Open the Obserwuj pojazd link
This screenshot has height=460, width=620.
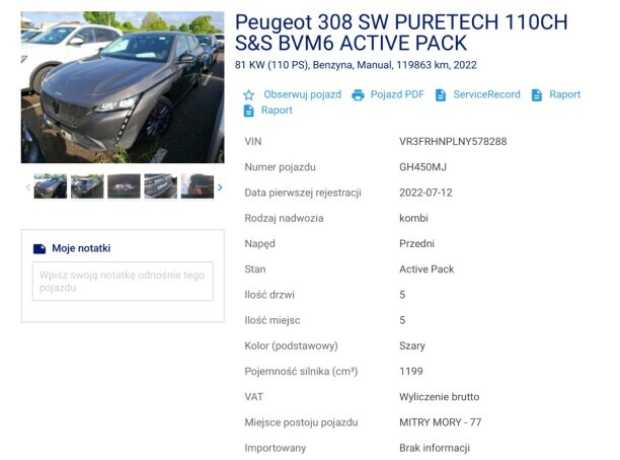[302, 95]
